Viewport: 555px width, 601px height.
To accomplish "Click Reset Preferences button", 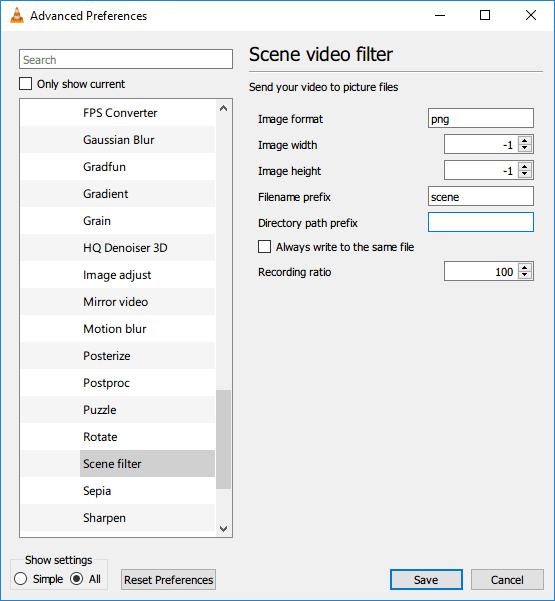I will click(x=169, y=580).
